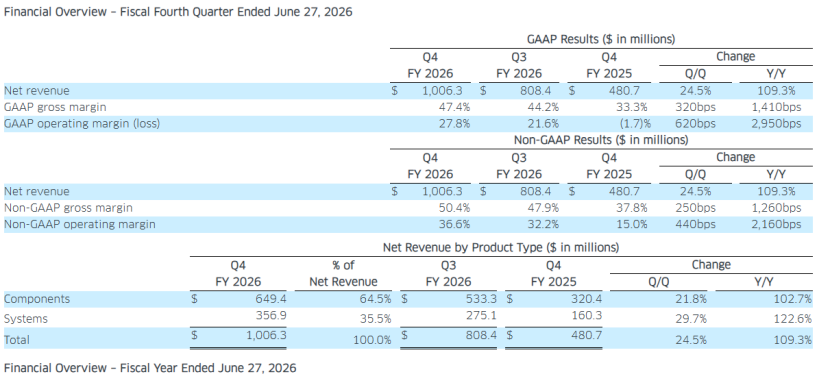Screen dimensions: 831x386
Task: Select the Non-GAAP gross margin row label
Action: [68, 208]
